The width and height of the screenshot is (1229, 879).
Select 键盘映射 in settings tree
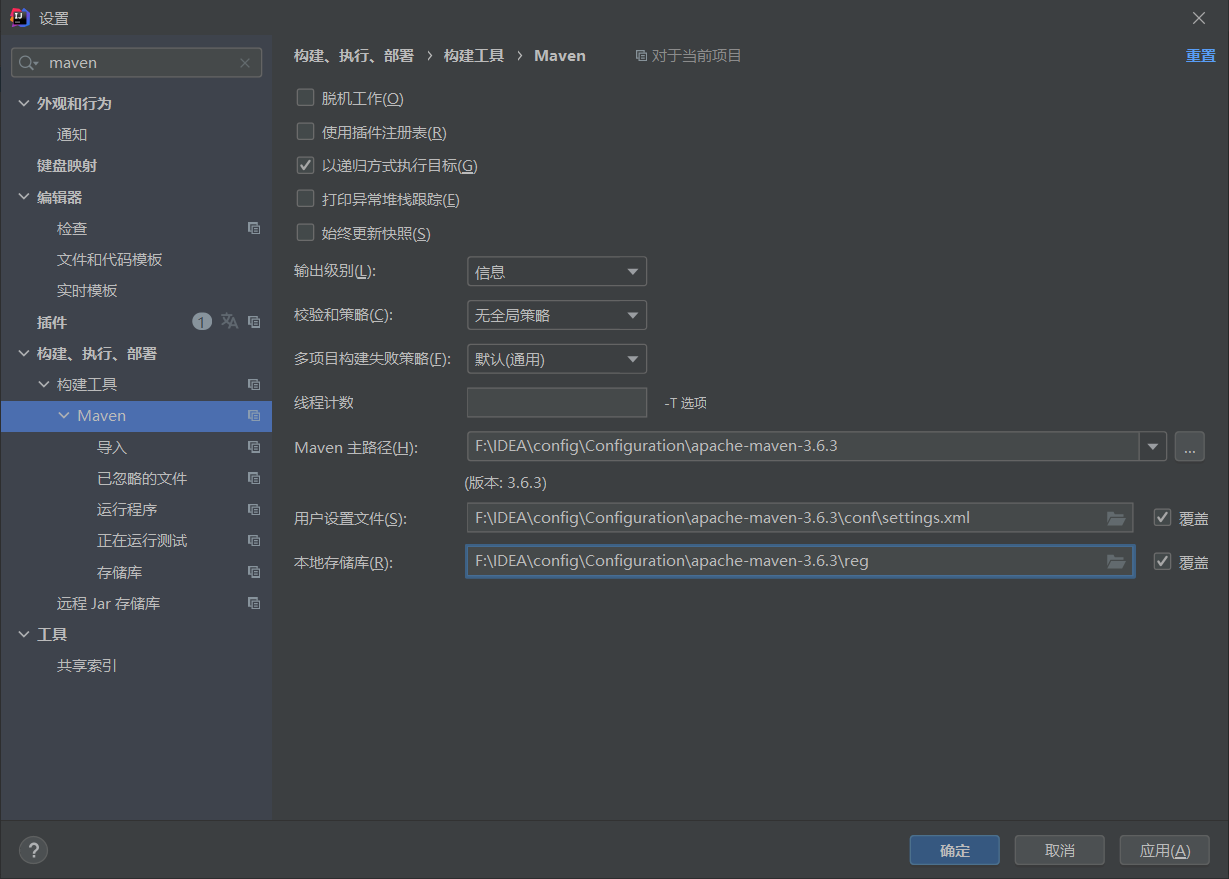click(67, 166)
